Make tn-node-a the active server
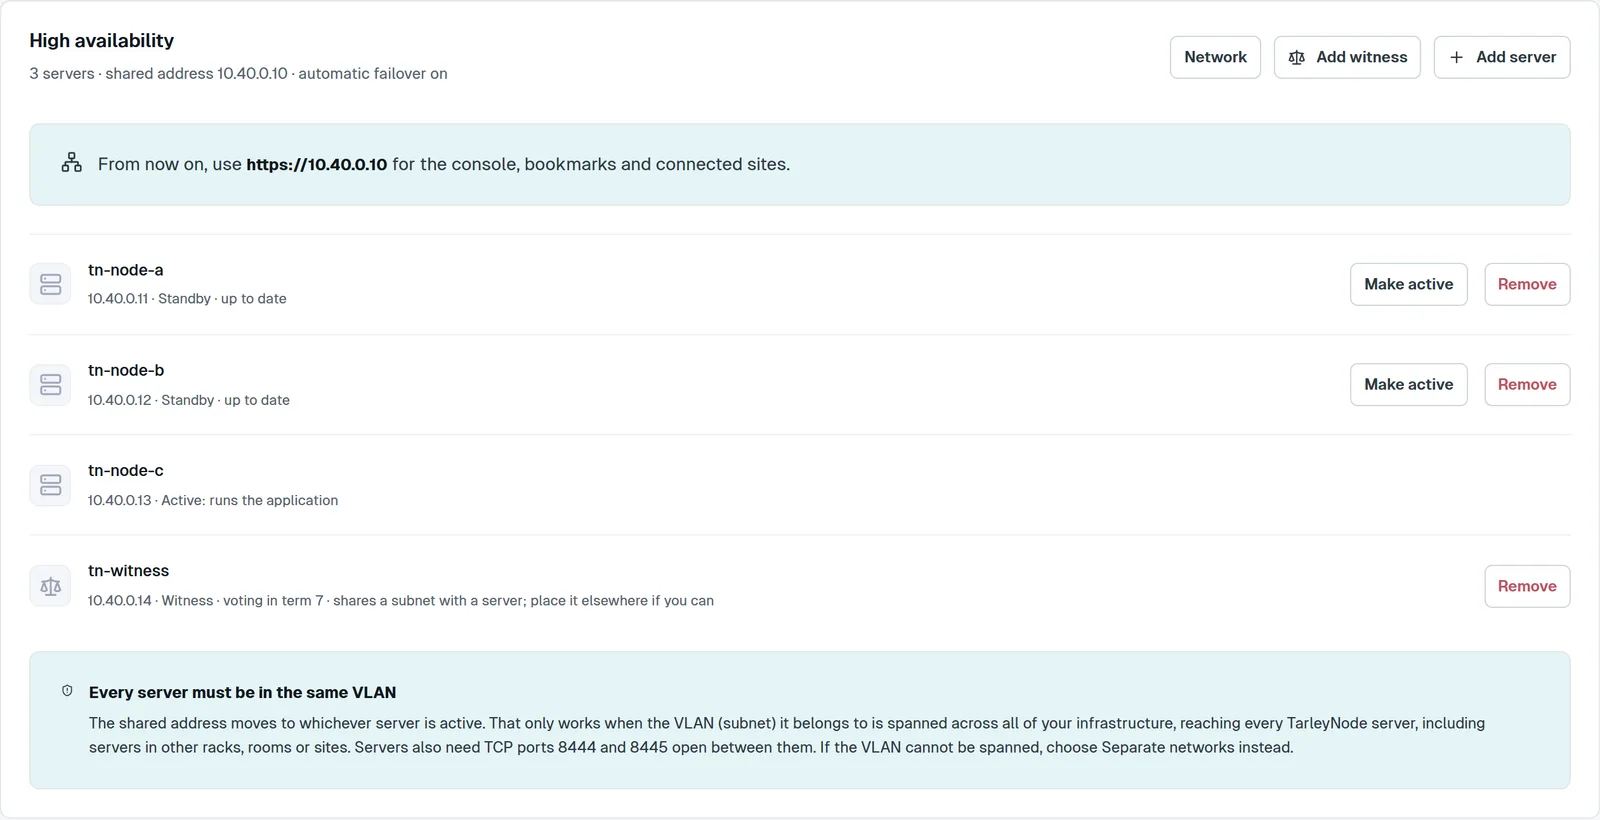 tap(1408, 284)
